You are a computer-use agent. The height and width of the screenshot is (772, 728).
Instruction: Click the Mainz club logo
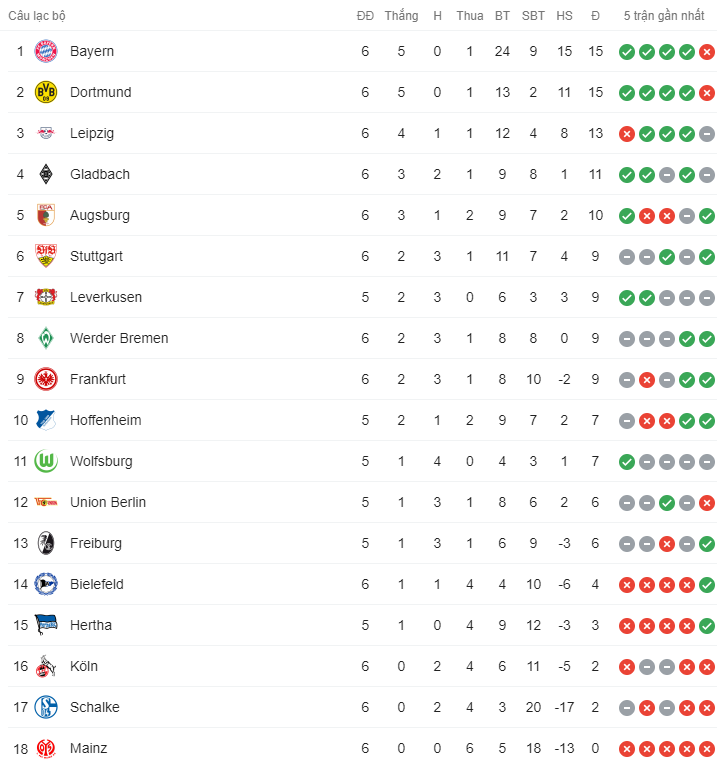point(46,749)
